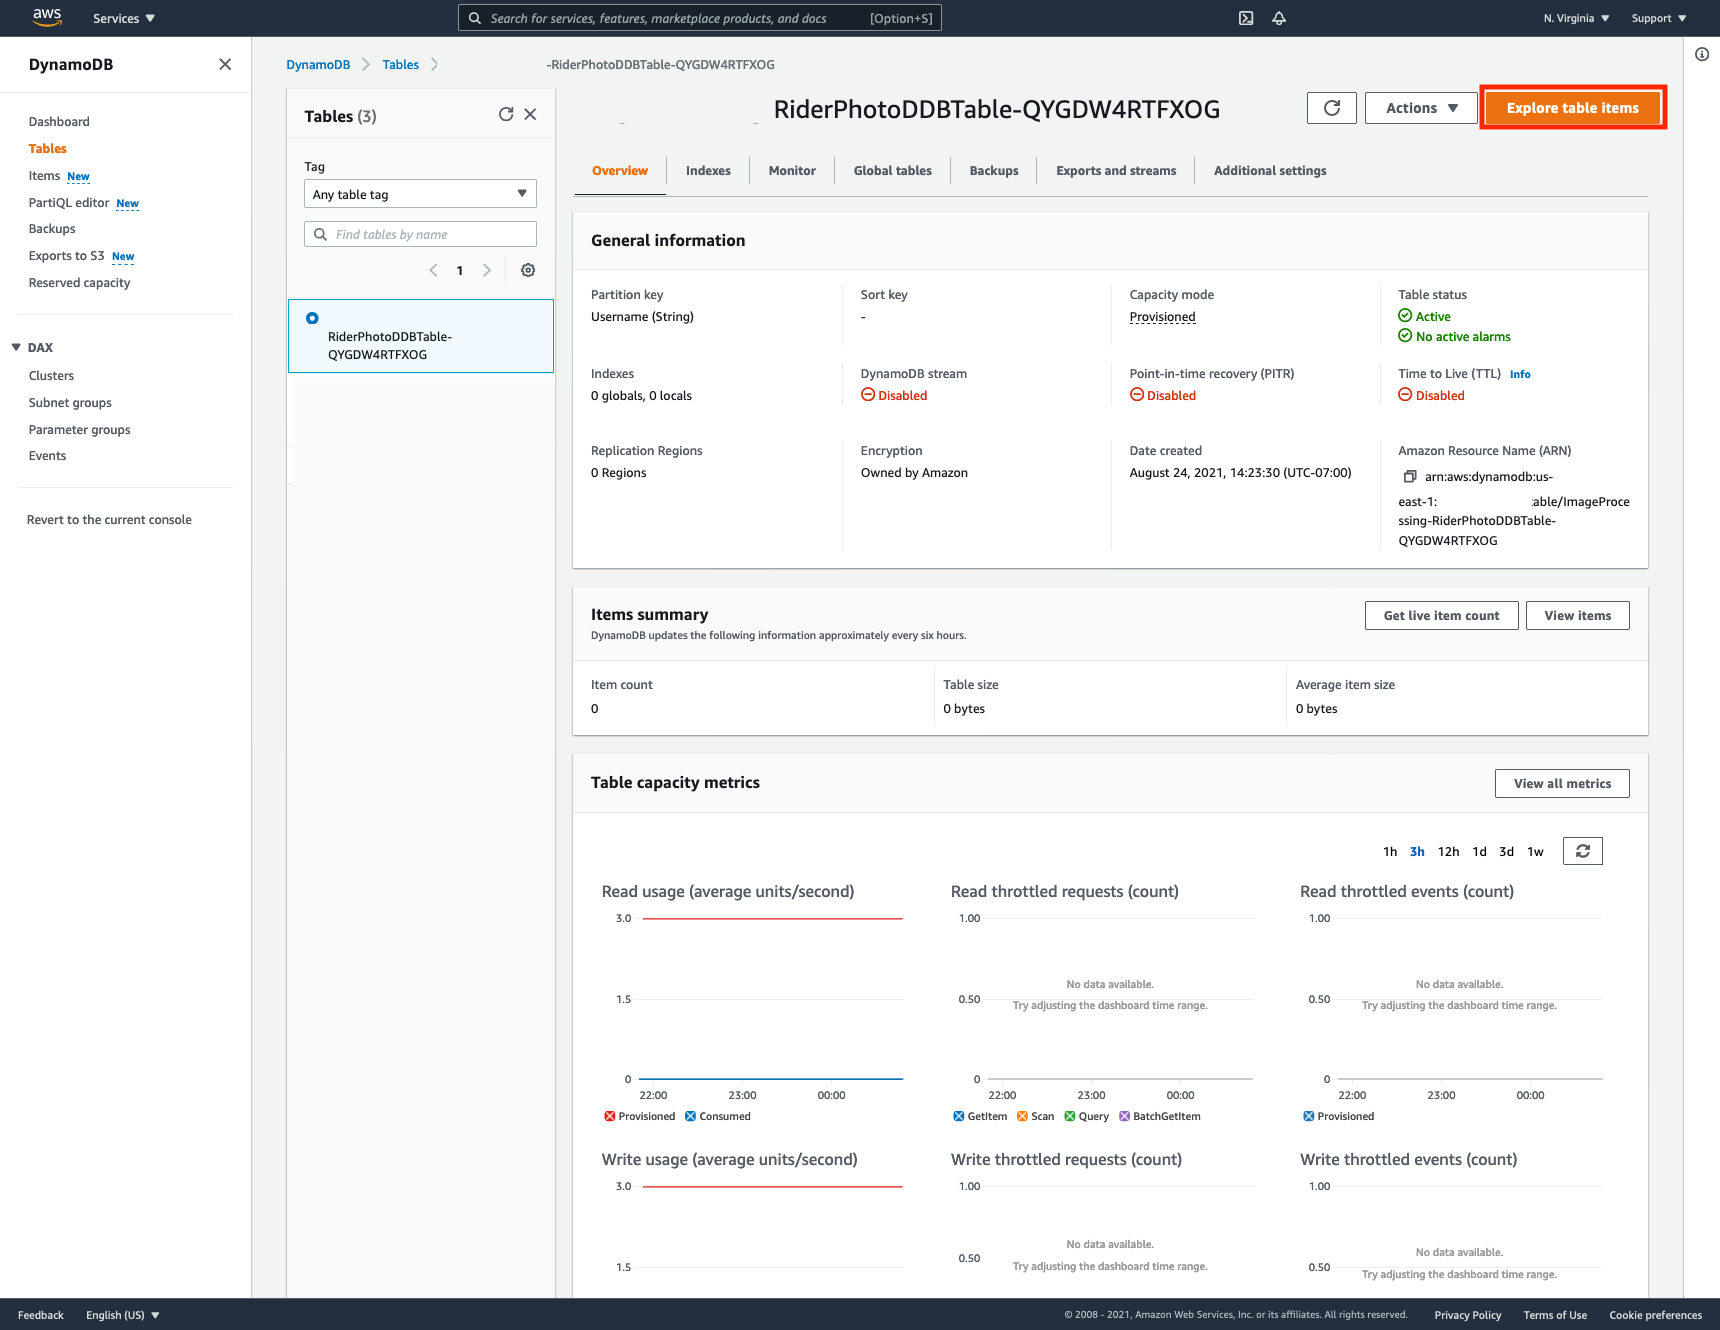Viewport: 1720px width, 1330px height.
Task: Open DAX Clusters in sidebar
Action: pyautogui.click(x=51, y=376)
